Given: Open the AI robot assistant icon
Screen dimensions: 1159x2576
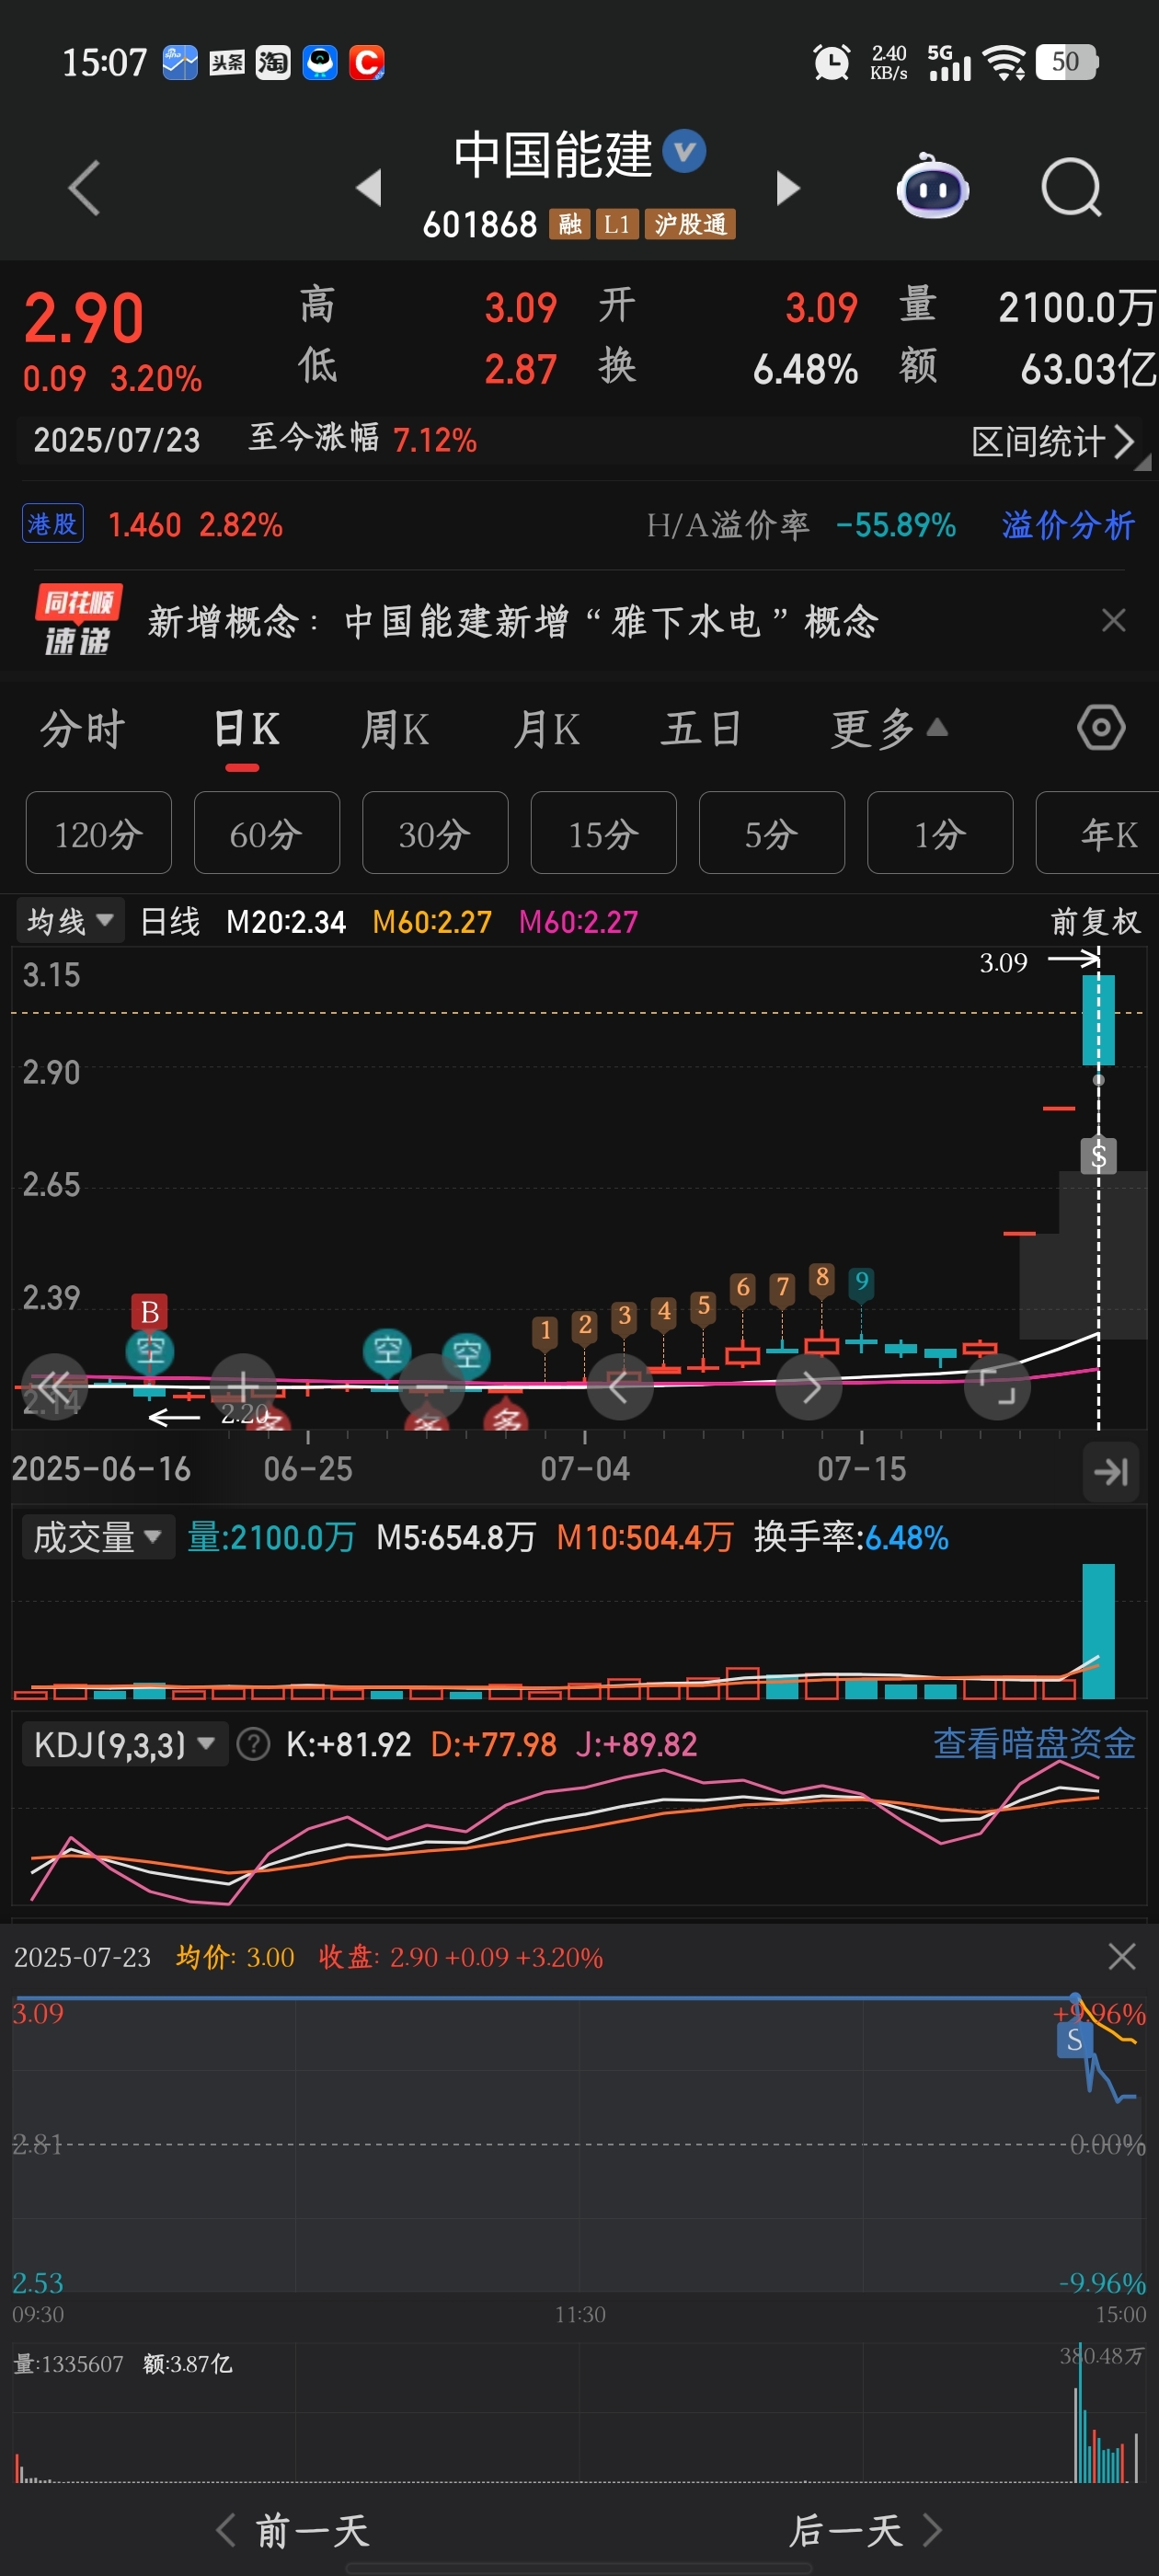Looking at the screenshot, I should [932, 187].
